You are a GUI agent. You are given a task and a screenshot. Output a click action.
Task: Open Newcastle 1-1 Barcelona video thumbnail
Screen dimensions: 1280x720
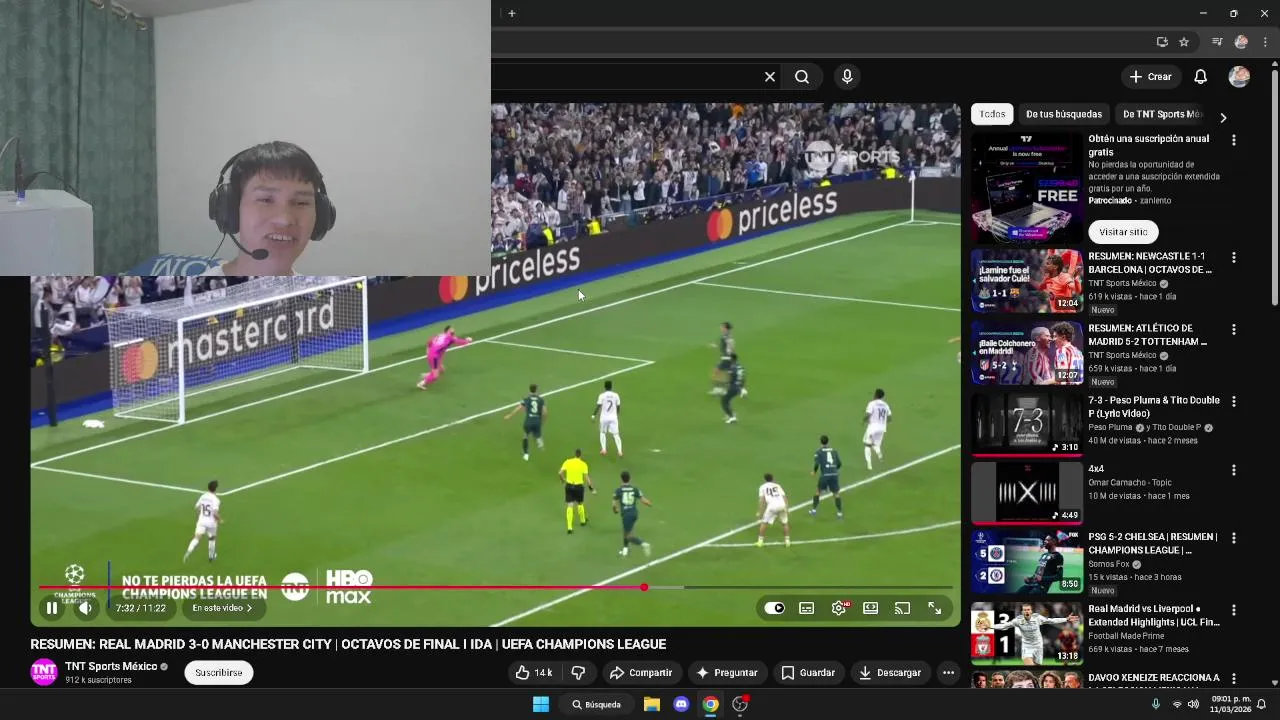[x=1027, y=281]
